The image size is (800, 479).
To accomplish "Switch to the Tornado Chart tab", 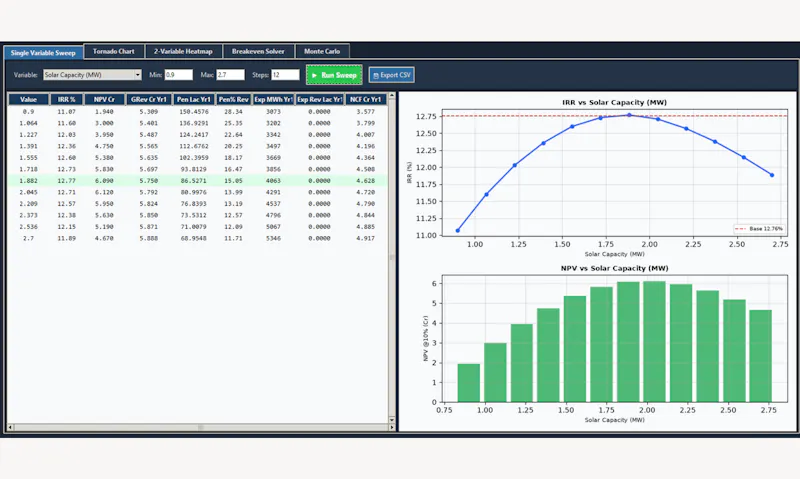I will coord(114,52).
